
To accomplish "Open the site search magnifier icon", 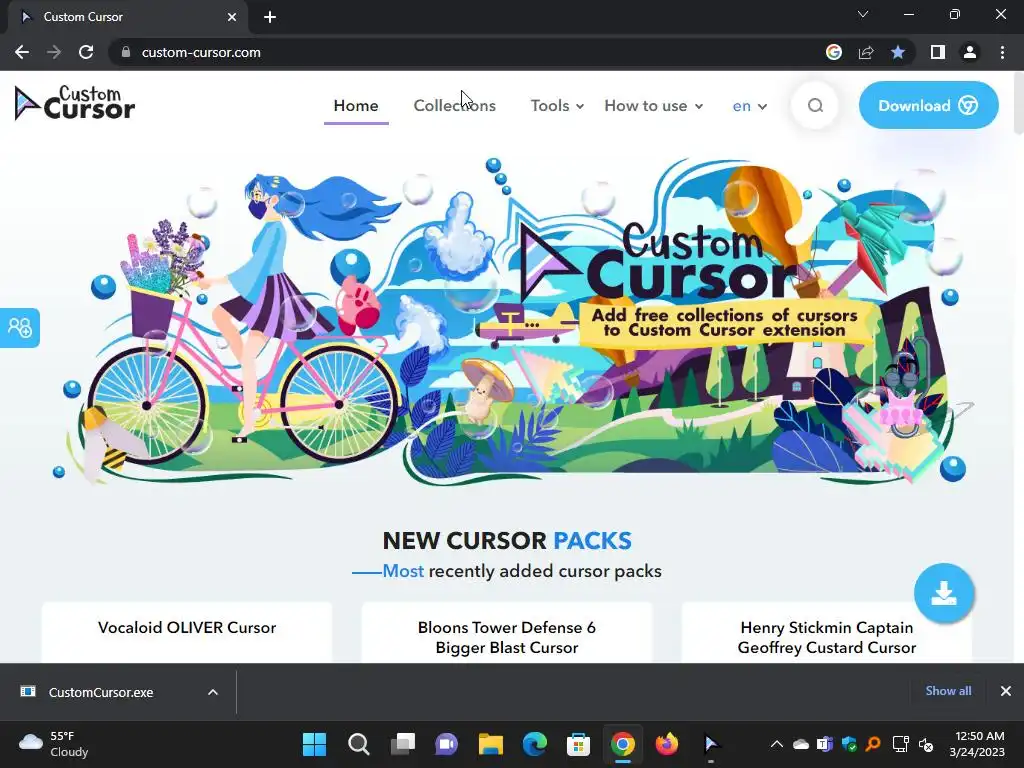I will click(x=814, y=105).
